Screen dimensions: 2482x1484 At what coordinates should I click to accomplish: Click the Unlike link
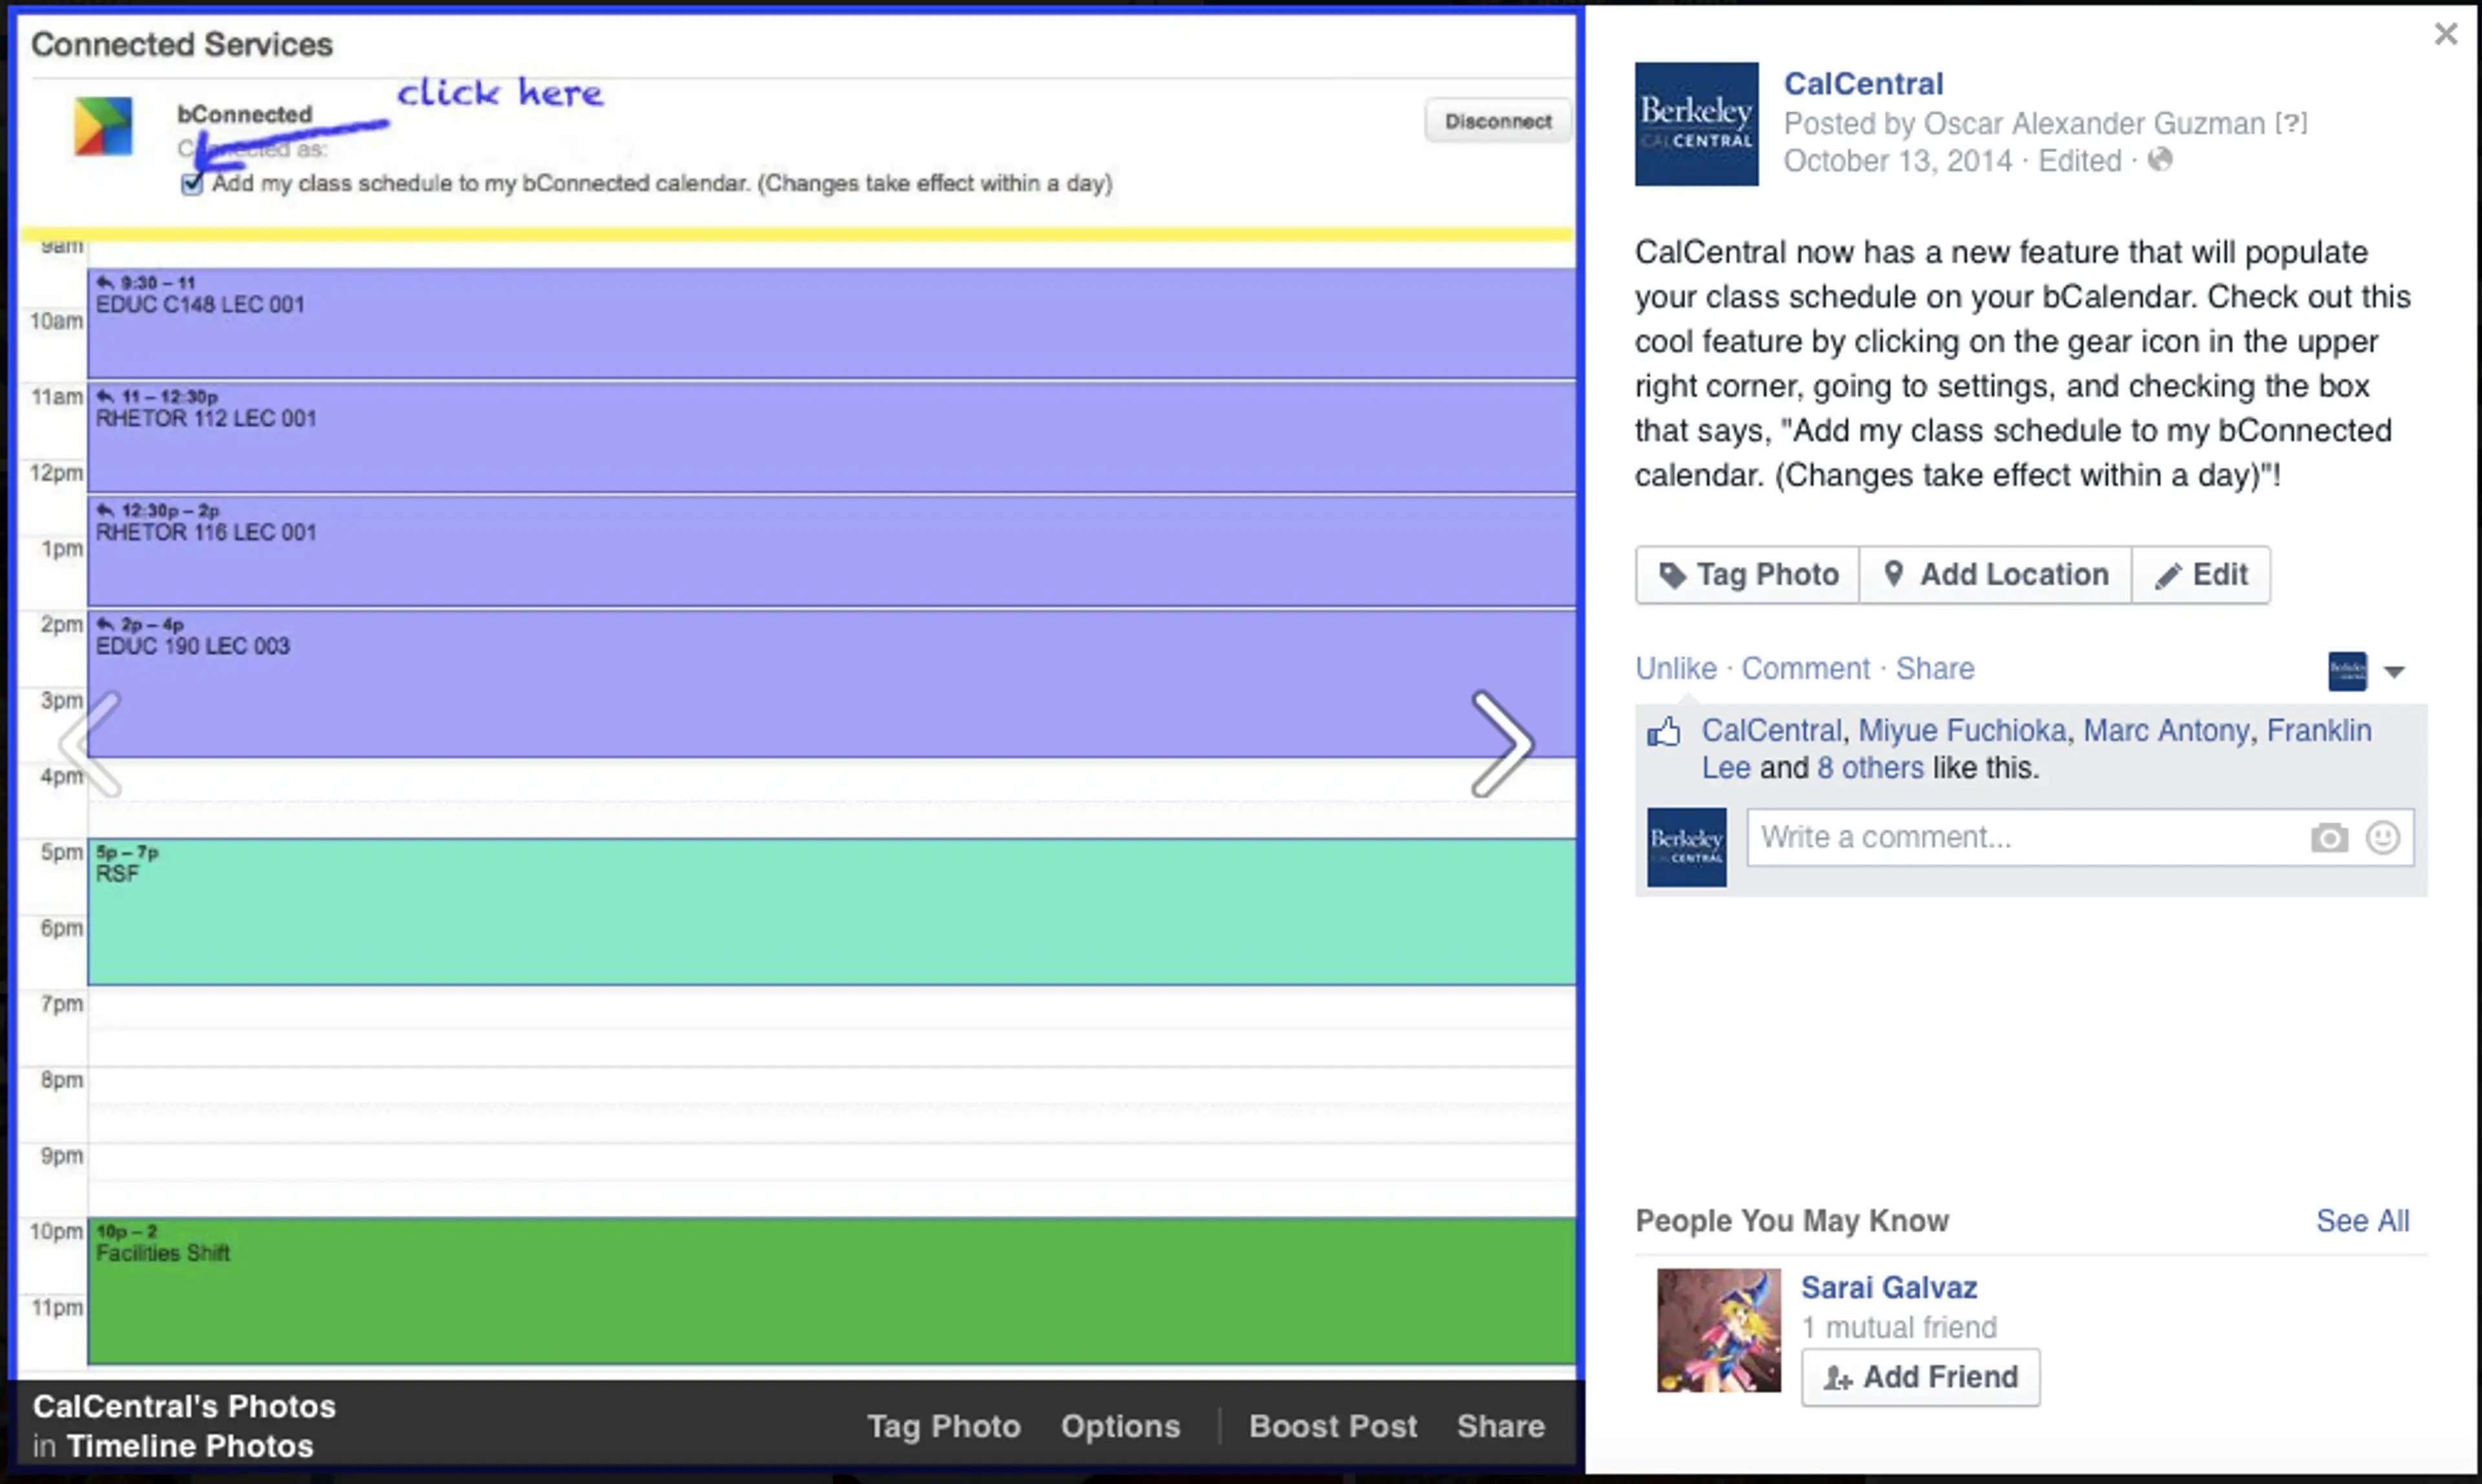(x=1676, y=668)
